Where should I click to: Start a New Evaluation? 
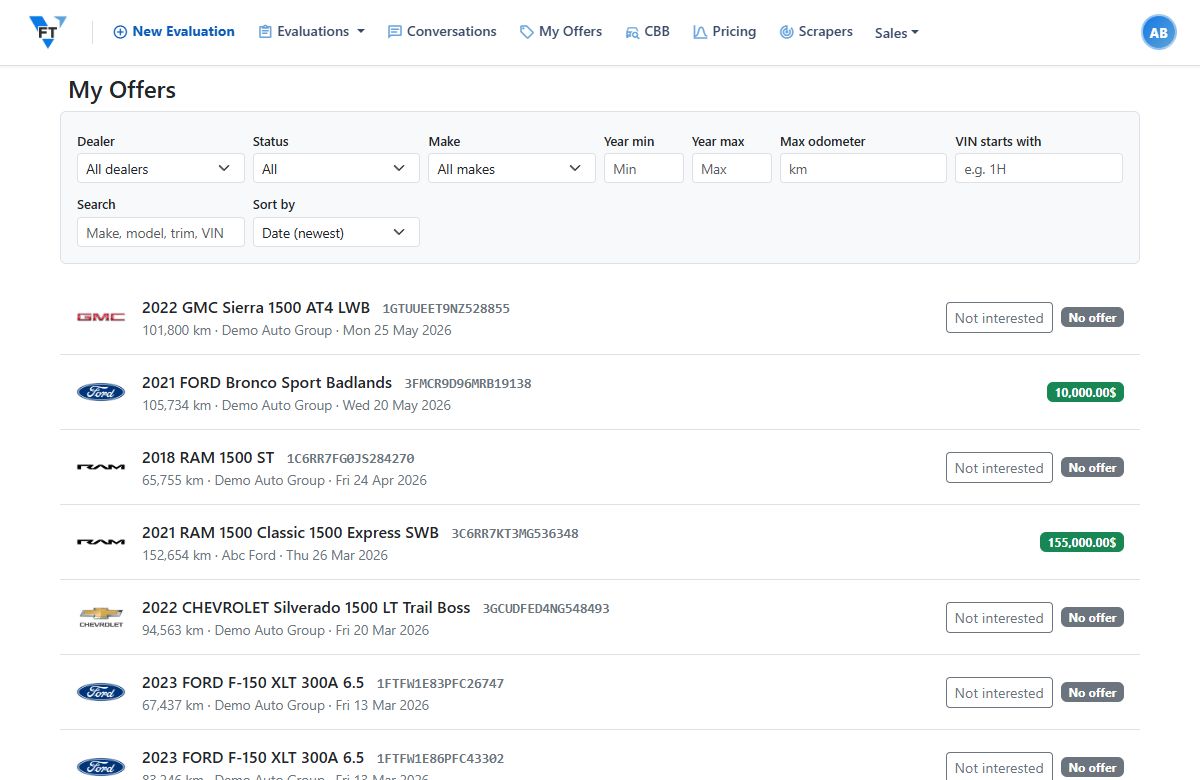click(174, 32)
